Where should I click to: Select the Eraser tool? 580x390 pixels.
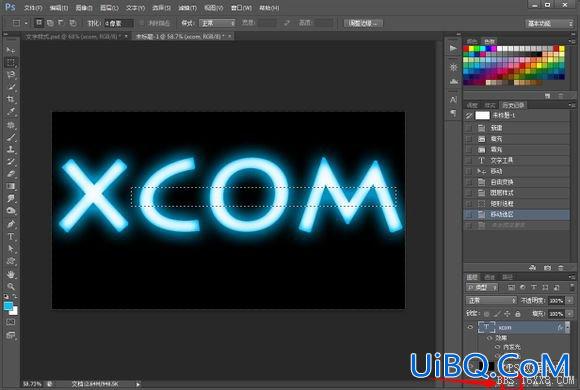pos(11,174)
